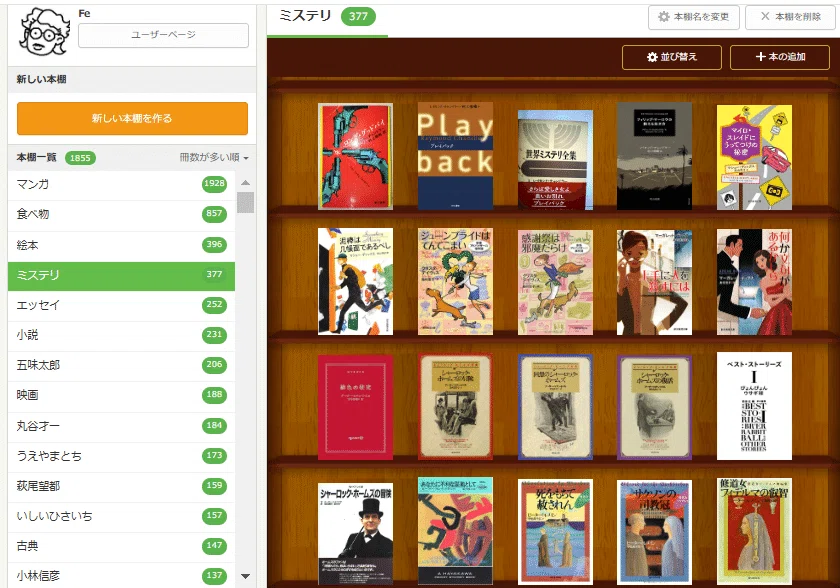Select the 絵本 bookshelf
Image resolution: width=840 pixels, height=588 pixels.
coord(122,245)
